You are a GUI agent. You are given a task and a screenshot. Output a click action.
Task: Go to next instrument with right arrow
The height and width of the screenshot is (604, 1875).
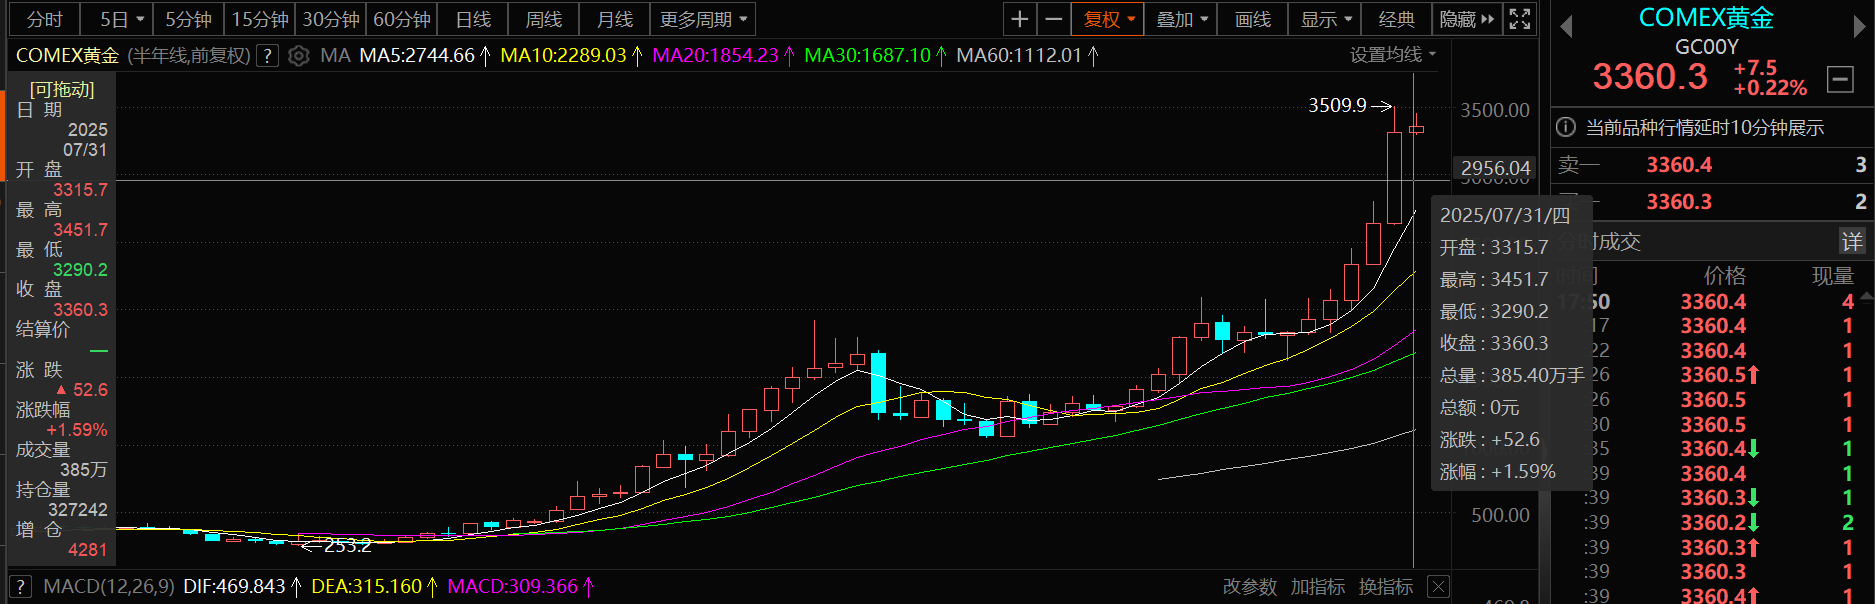coord(1859,26)
